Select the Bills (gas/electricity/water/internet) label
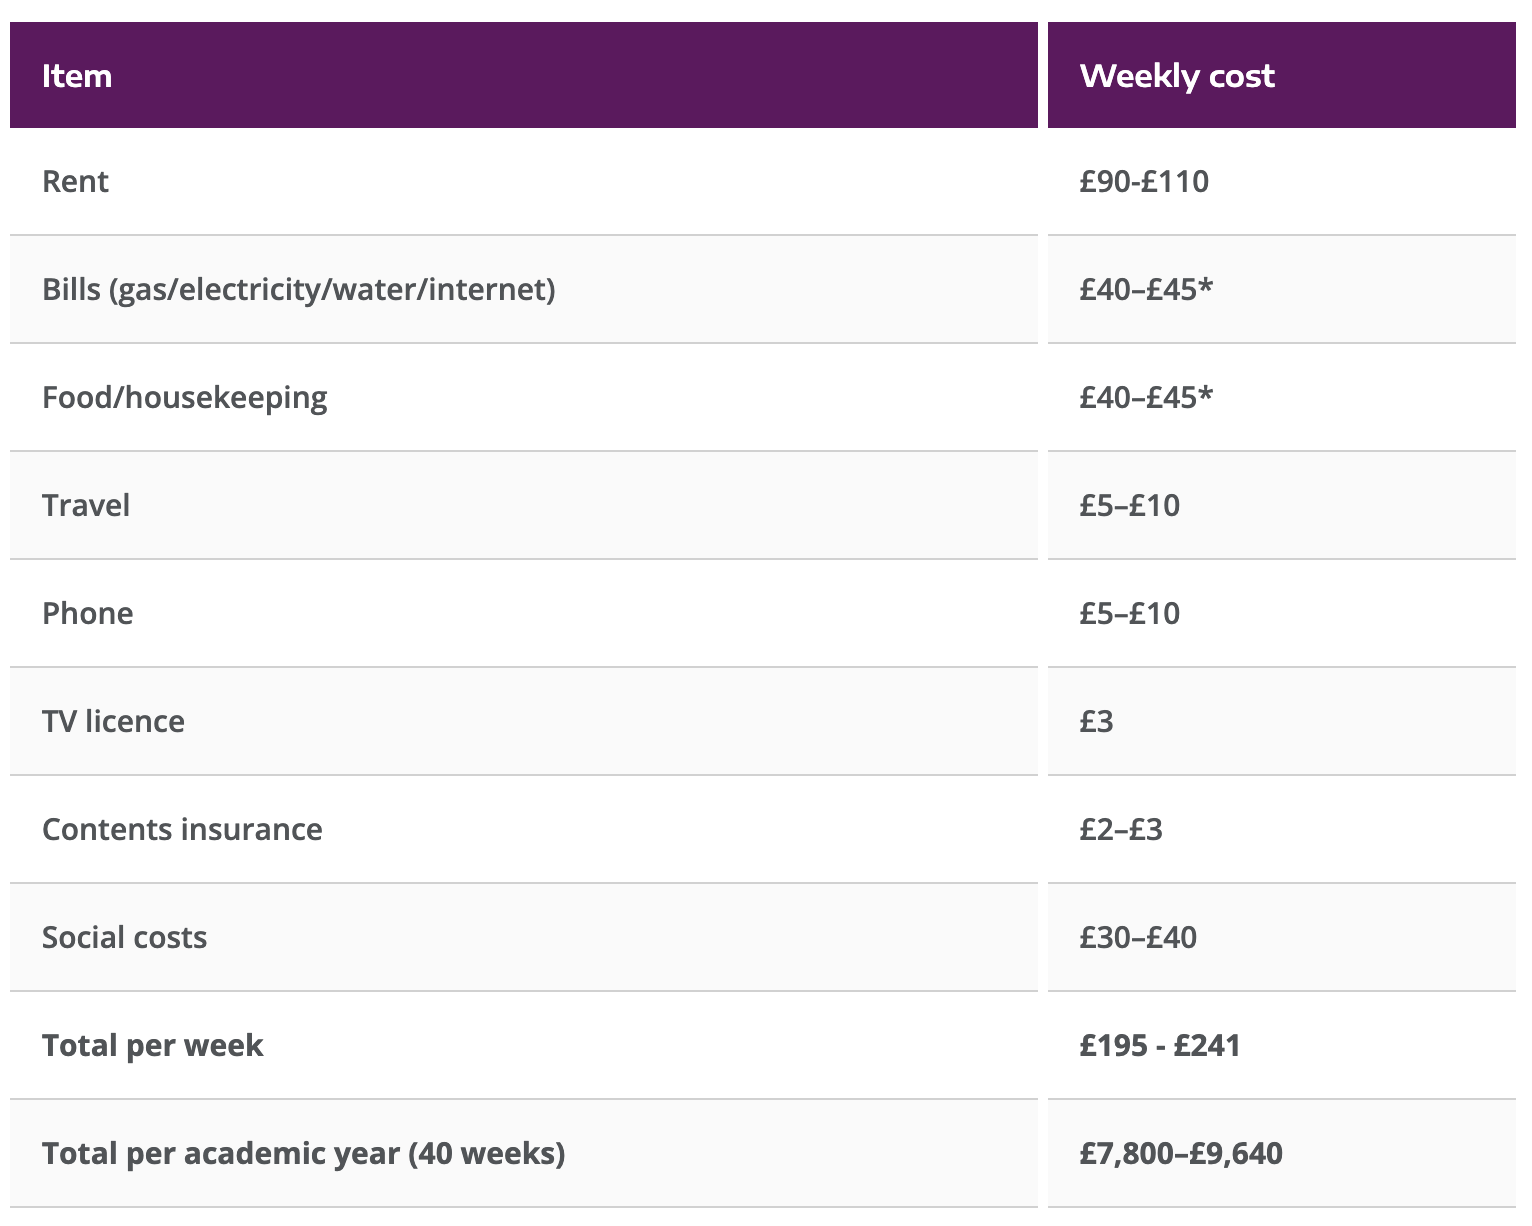This screenshot has width=1532, height=1226. [x=298, y=289]
